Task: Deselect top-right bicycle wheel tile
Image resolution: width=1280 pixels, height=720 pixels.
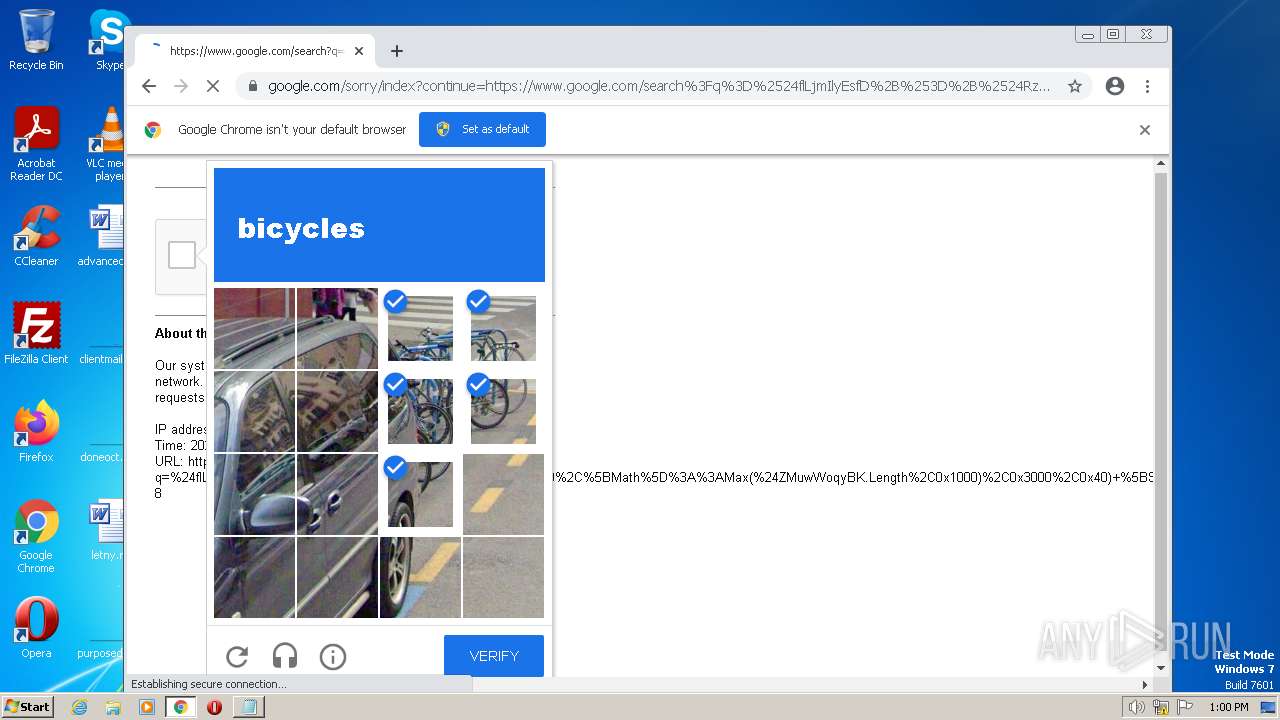Action: 503,328
